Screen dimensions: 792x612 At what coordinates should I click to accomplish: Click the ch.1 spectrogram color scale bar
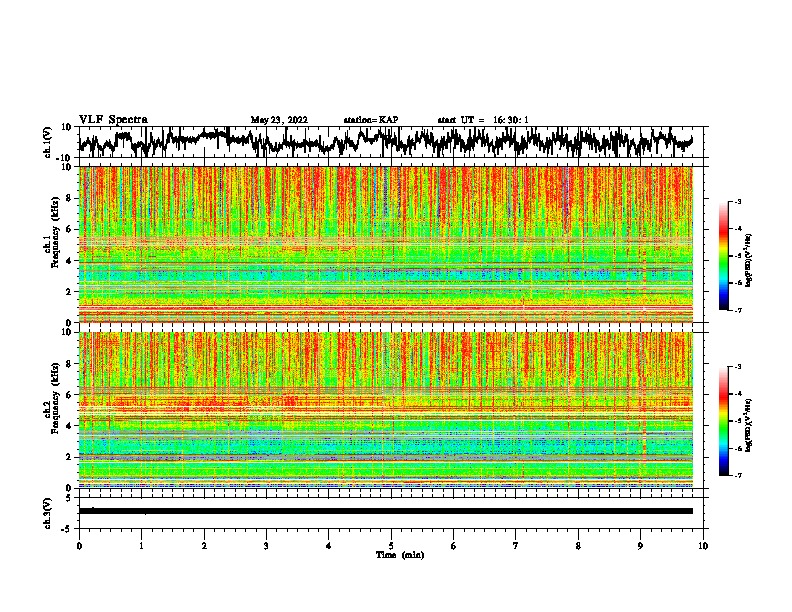click(x=724, y=256)
